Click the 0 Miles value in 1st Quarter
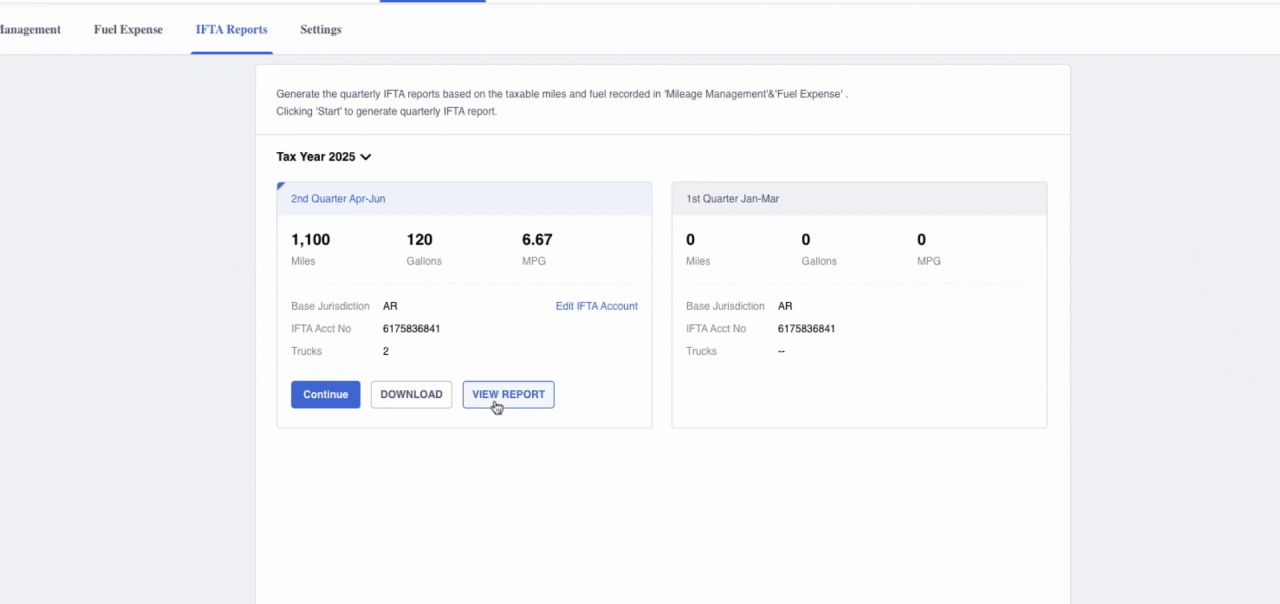1280x604 pixels. pyautogui.click(x=691, y=240)
